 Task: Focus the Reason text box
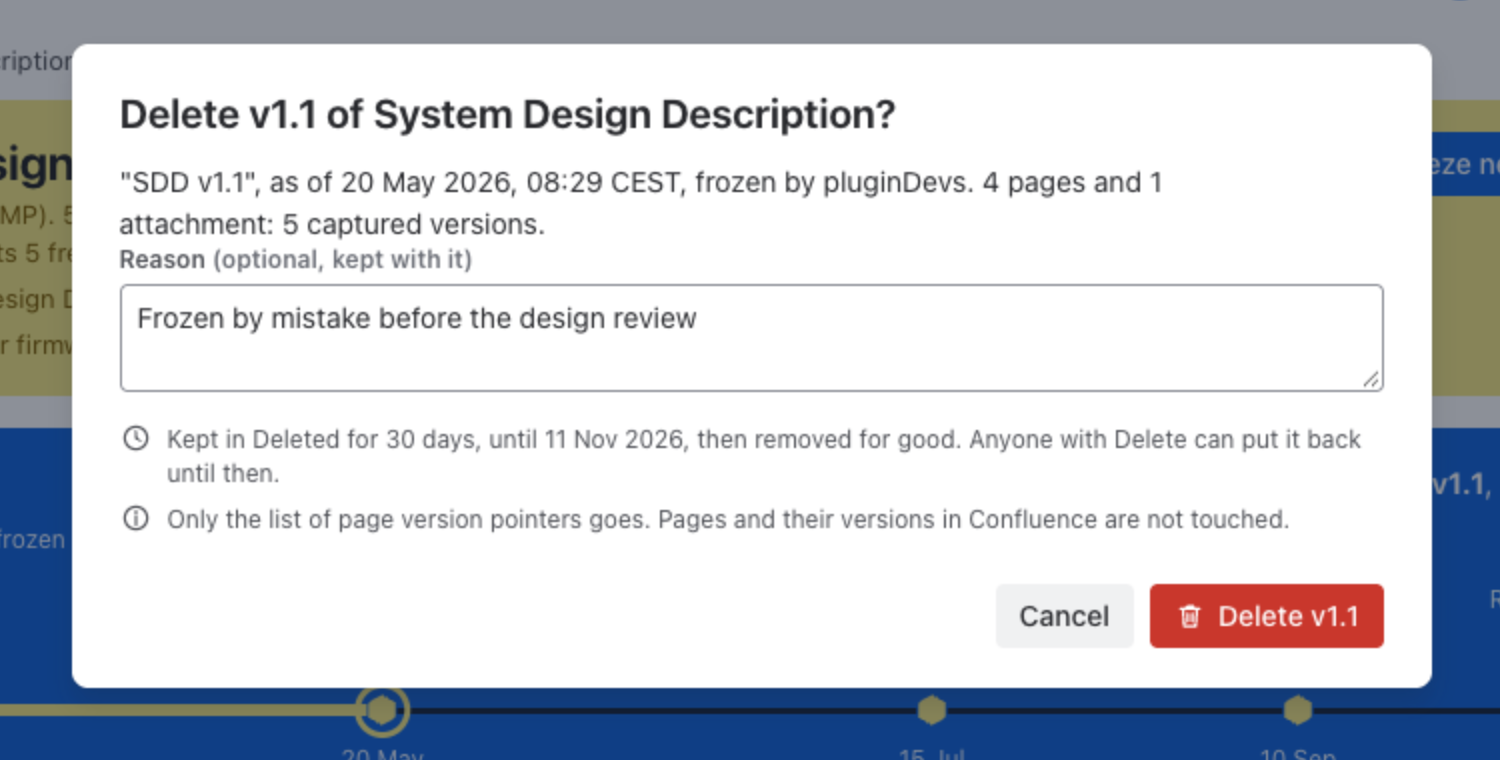tap(752, 338)
